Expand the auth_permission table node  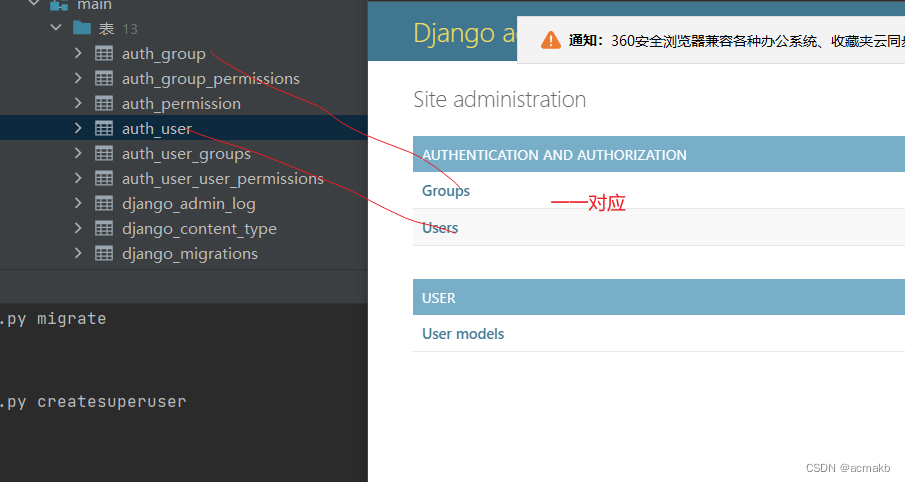tap(78, 103)
